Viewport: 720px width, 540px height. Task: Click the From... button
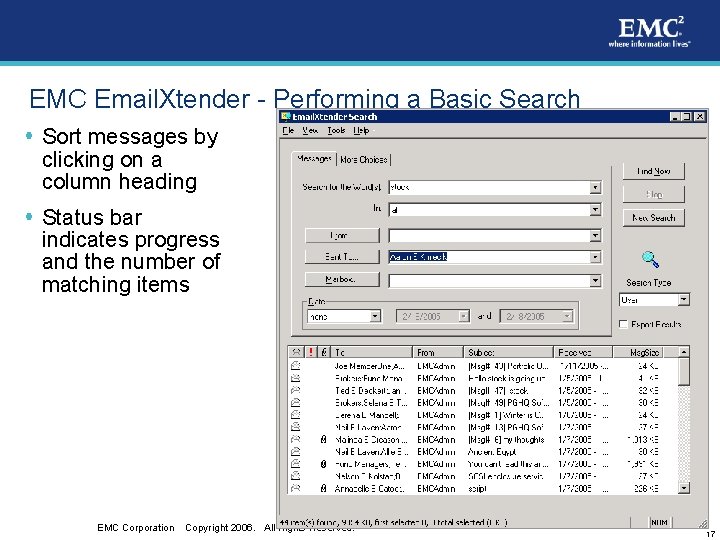pyautogui.click(x=342, y=236)
